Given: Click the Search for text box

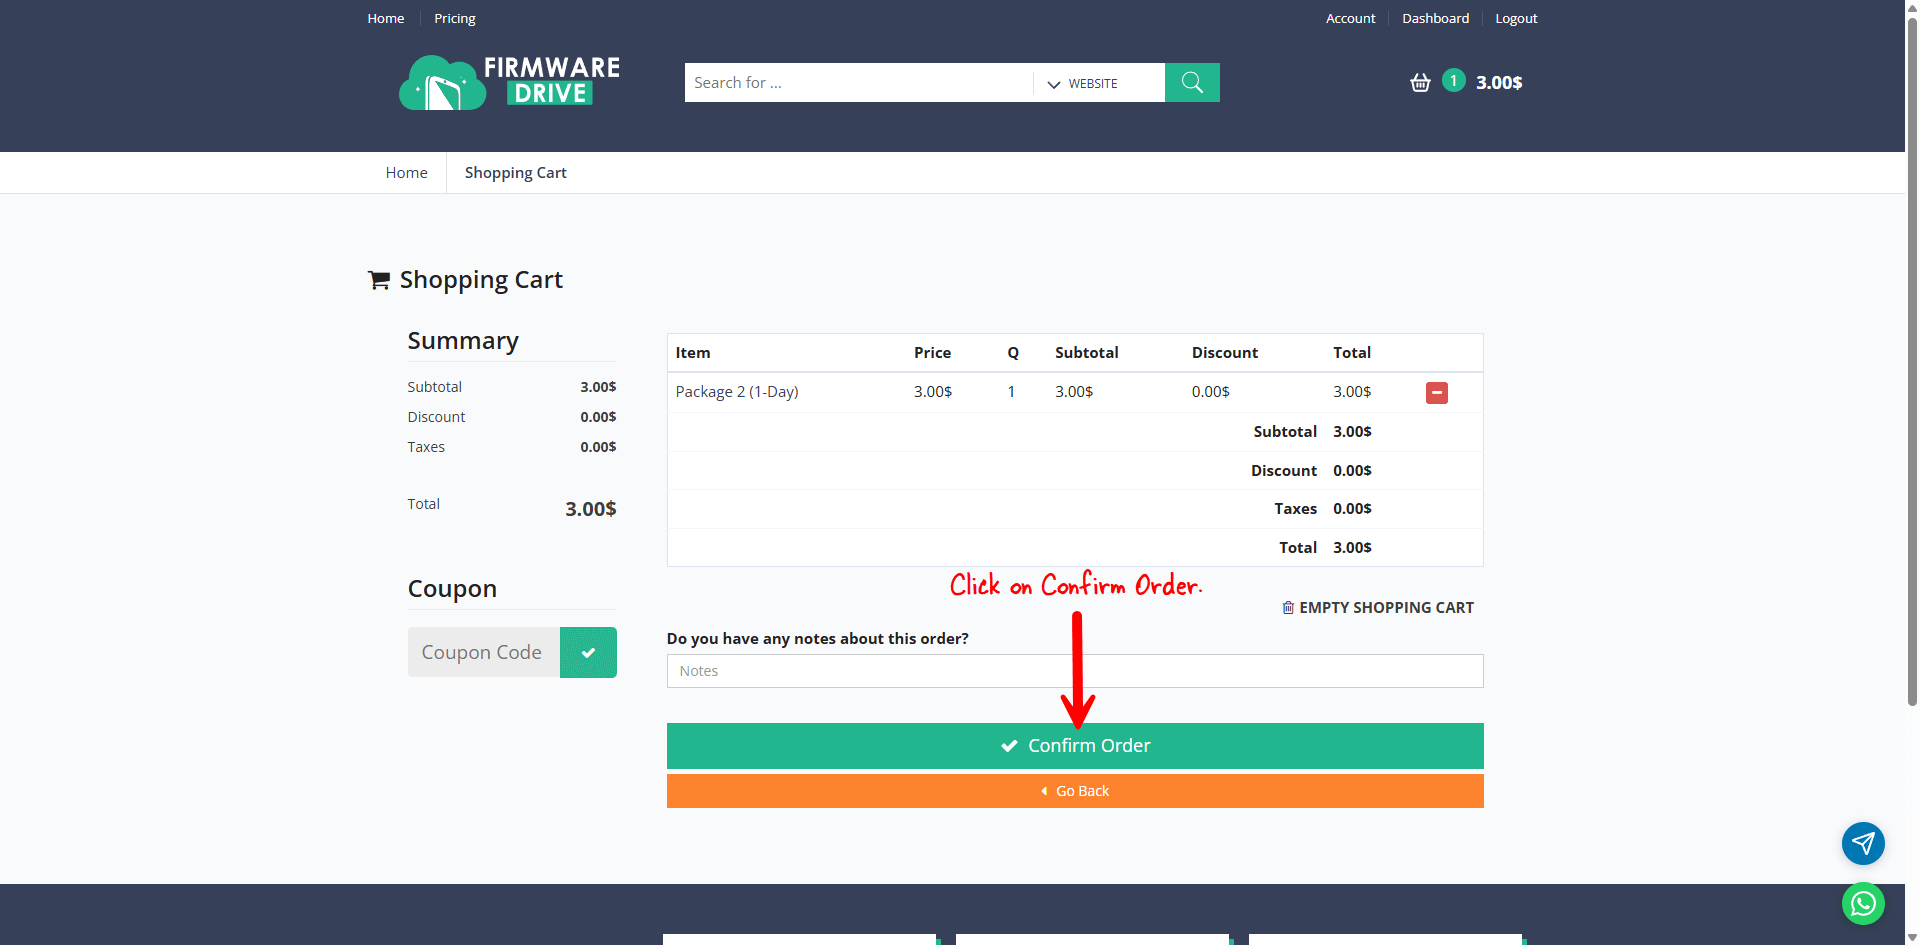Looking at the screenshot, I should (858, 83).
